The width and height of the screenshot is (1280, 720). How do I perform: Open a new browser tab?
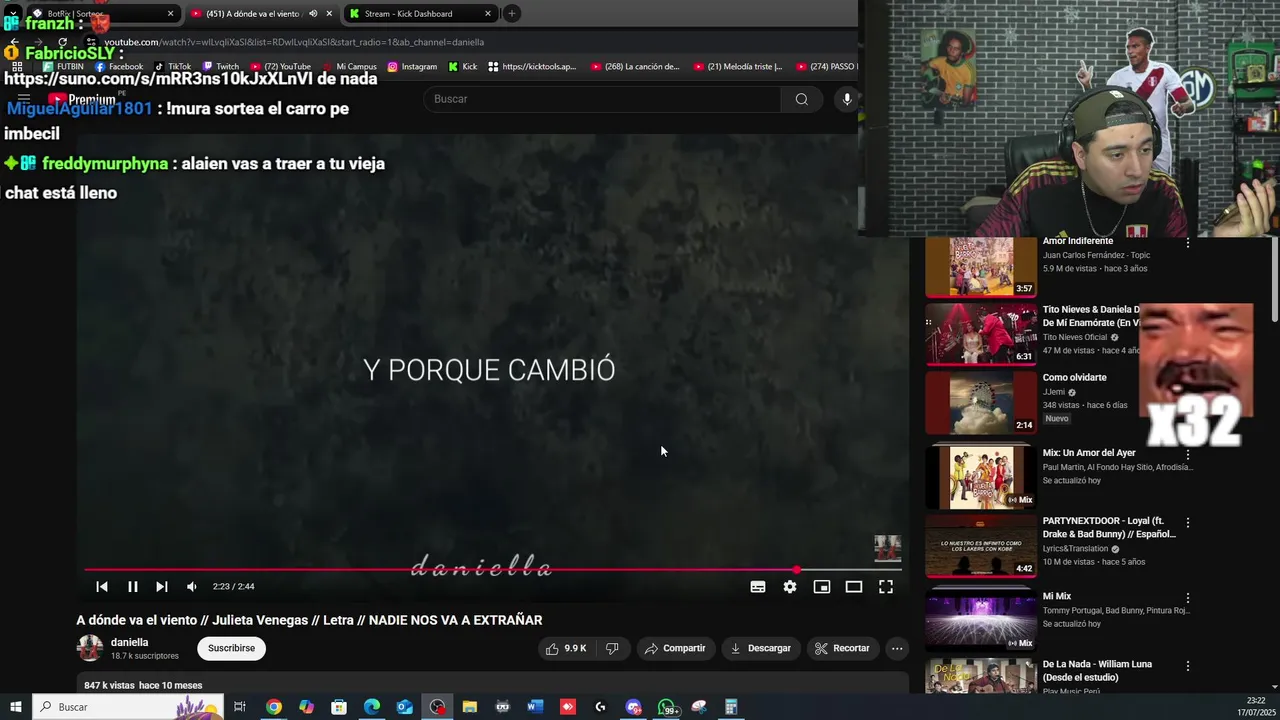(512, 14)
